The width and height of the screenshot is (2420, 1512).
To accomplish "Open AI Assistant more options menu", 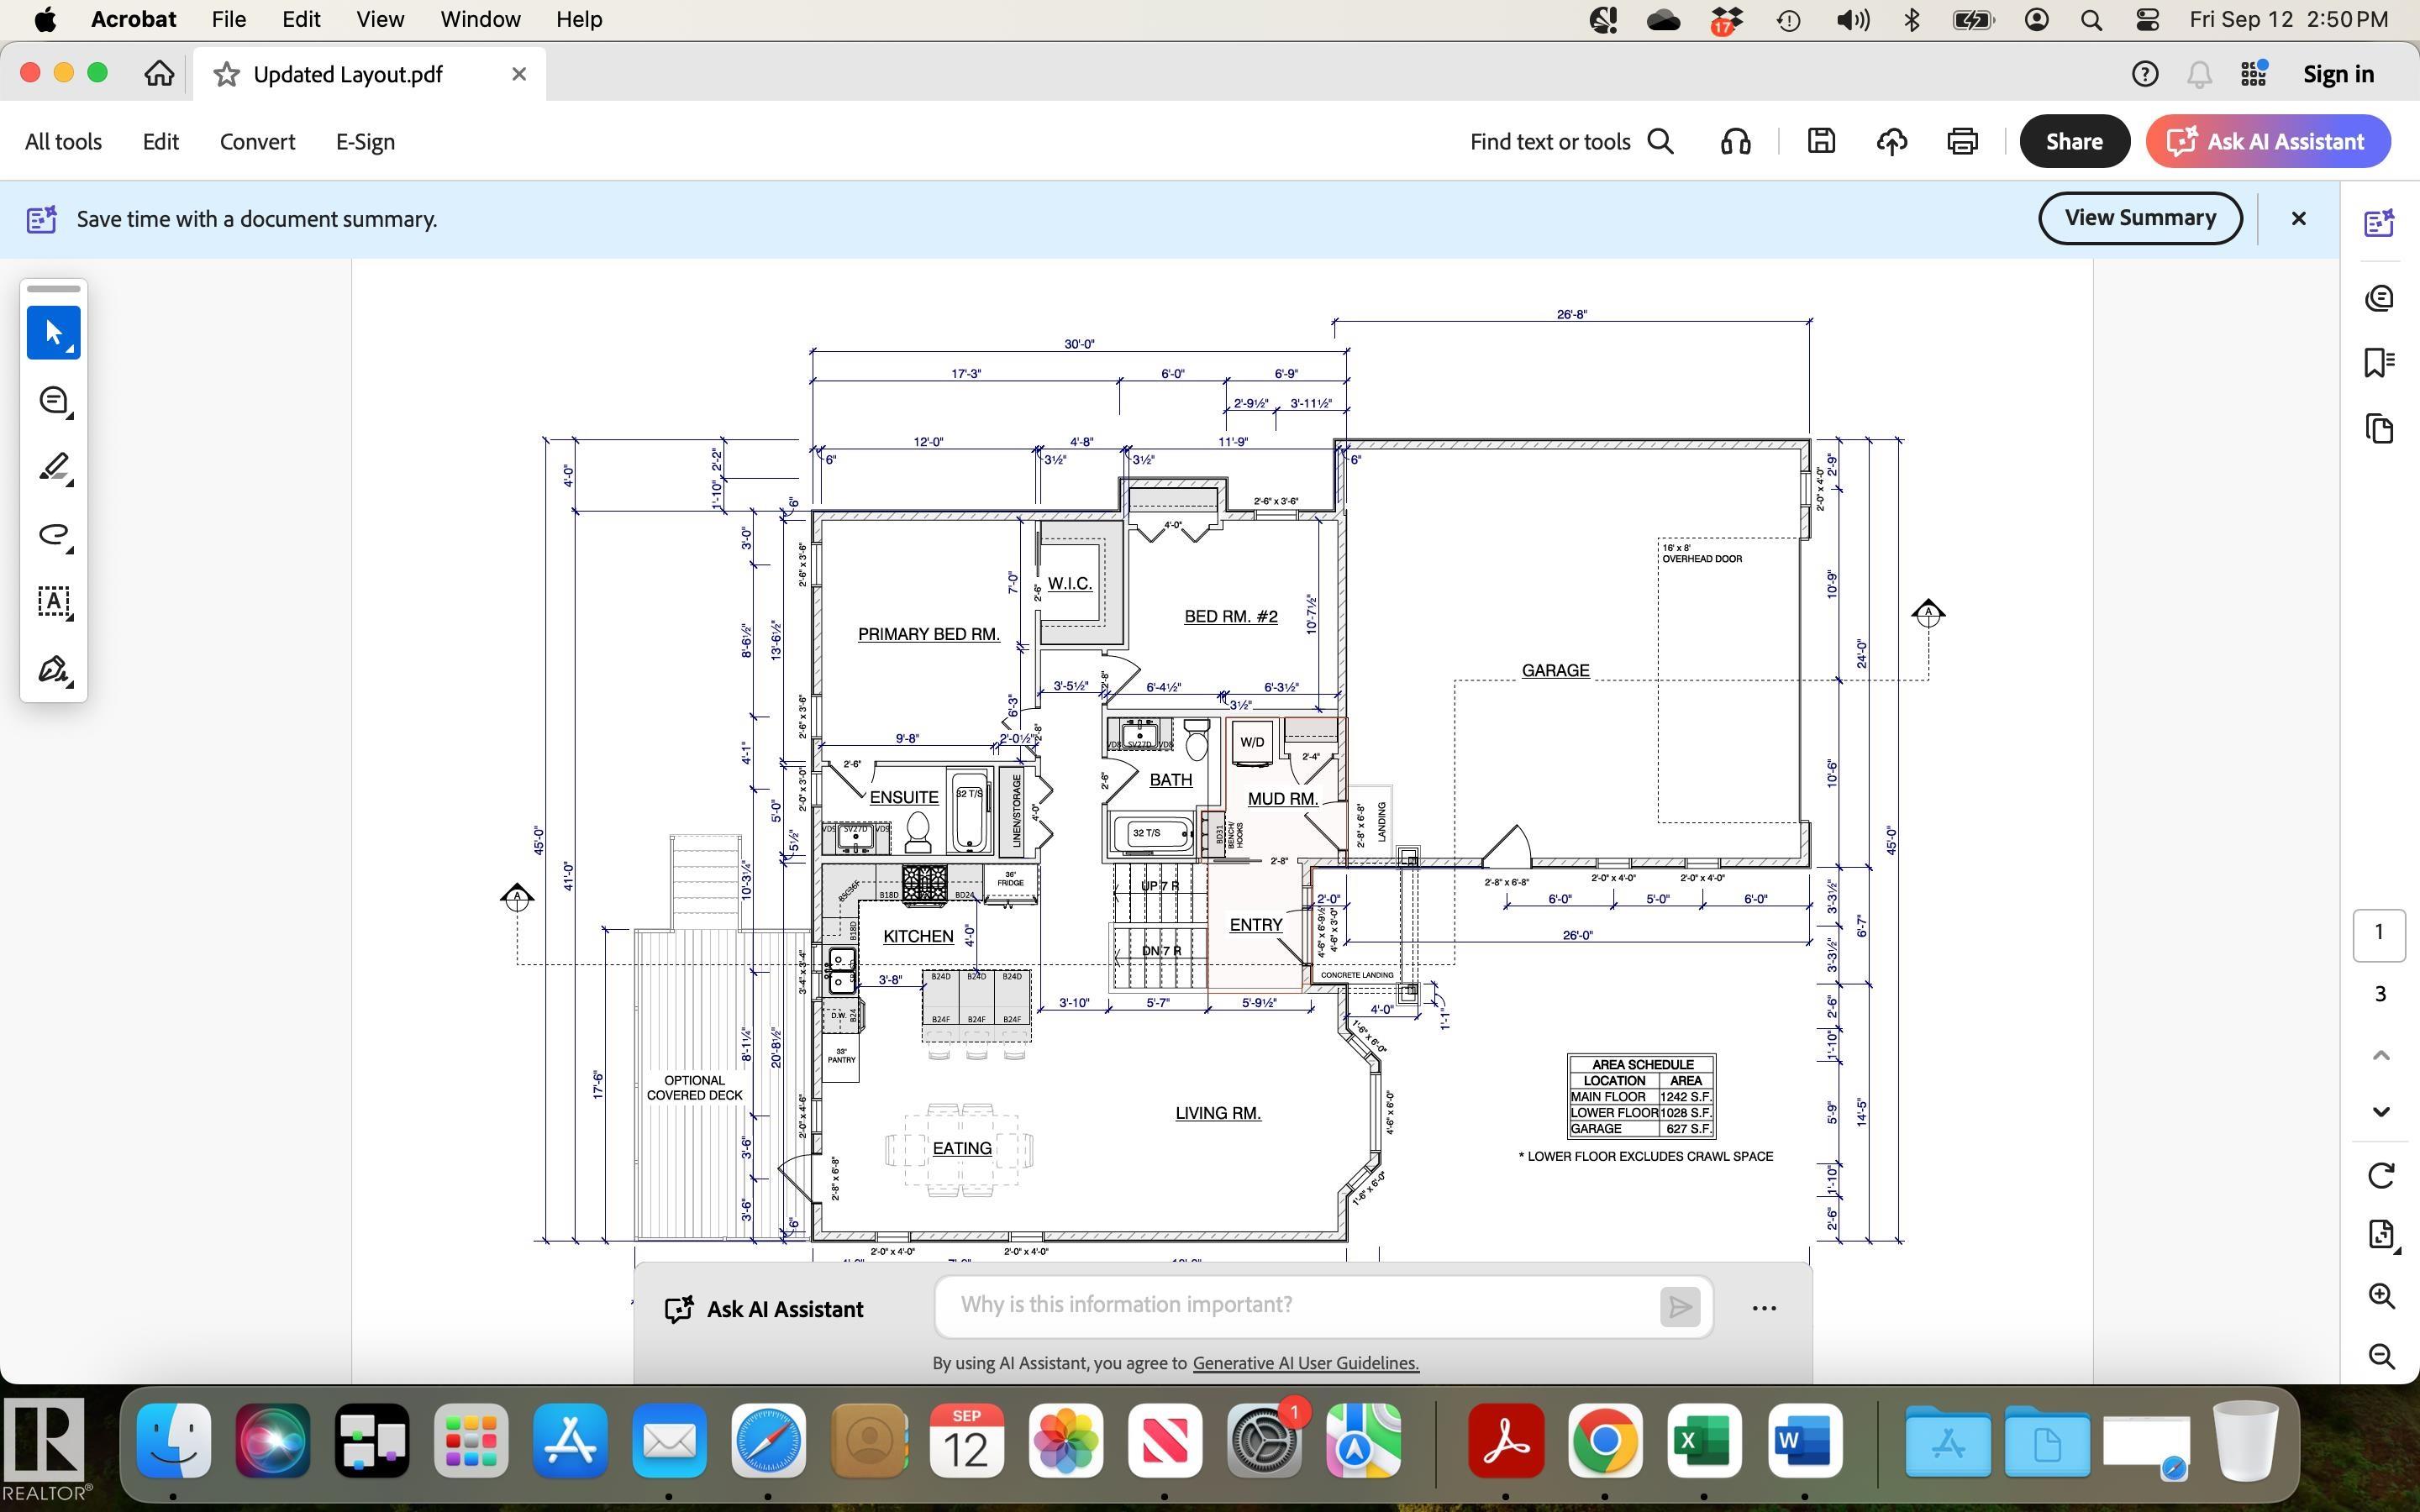I will click(x=1764, y=1308).
